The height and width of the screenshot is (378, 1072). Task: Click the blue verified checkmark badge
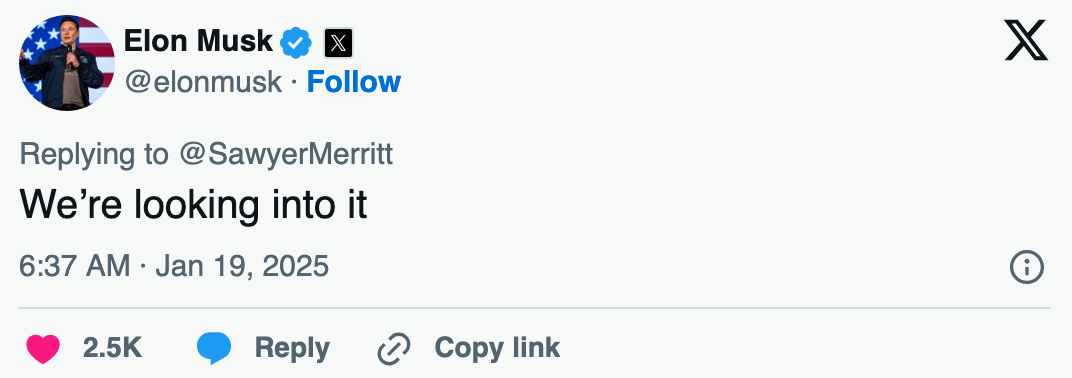click(296, 42)
